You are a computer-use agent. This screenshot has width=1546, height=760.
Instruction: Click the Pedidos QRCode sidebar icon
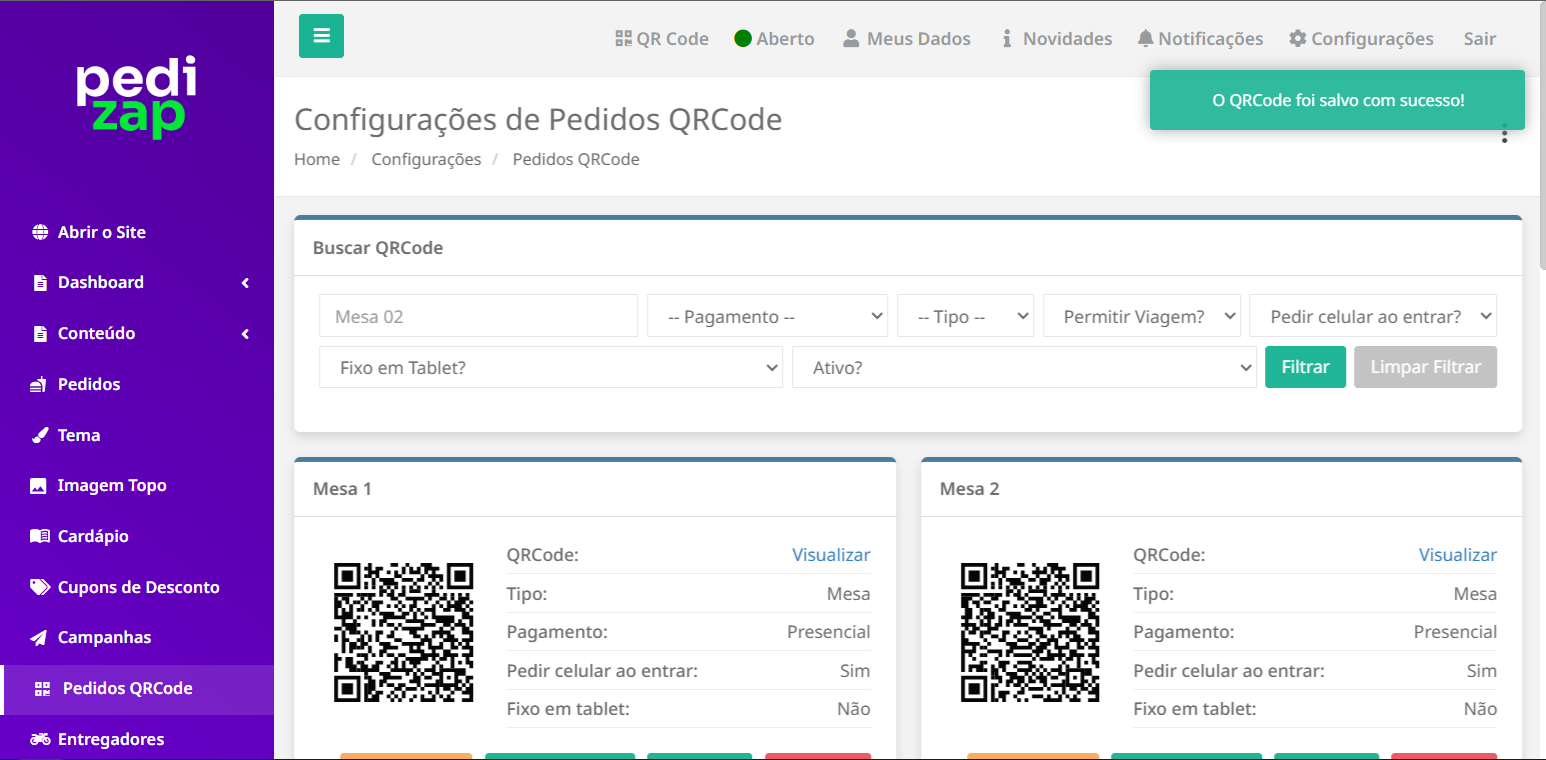(x=42, y=689)
